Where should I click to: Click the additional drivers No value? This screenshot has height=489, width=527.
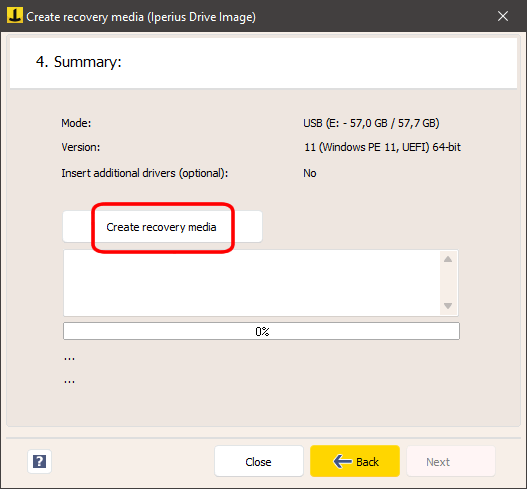(x=310, y=173)
